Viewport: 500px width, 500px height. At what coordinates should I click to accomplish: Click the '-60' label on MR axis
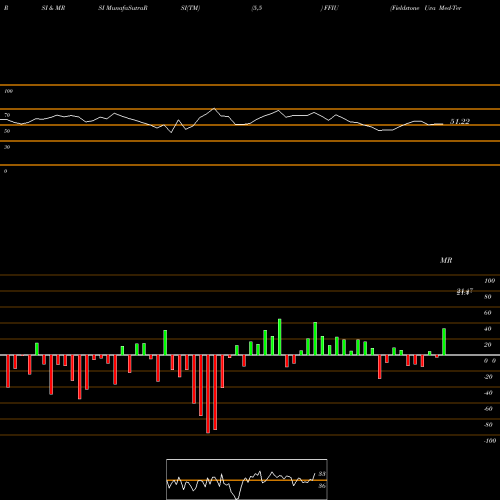[x=488, y=409]
